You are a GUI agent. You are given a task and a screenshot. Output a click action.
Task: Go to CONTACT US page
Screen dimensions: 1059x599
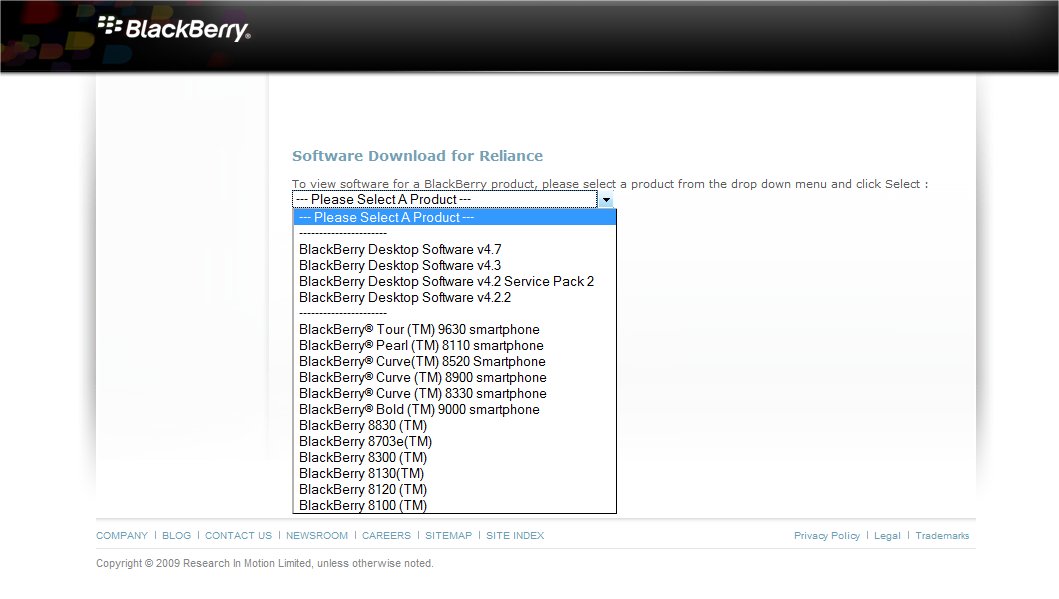pyautogui.click(x=238, y=536)
